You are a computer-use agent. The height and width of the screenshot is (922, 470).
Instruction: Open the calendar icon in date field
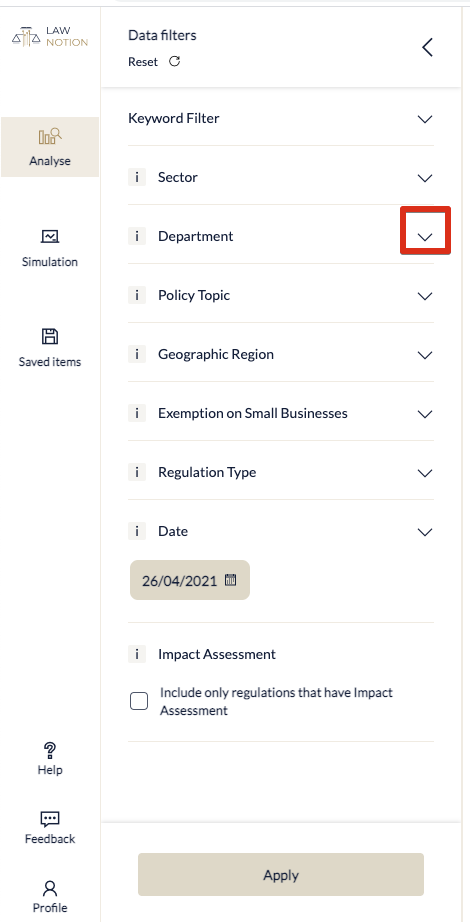(231, 580)
